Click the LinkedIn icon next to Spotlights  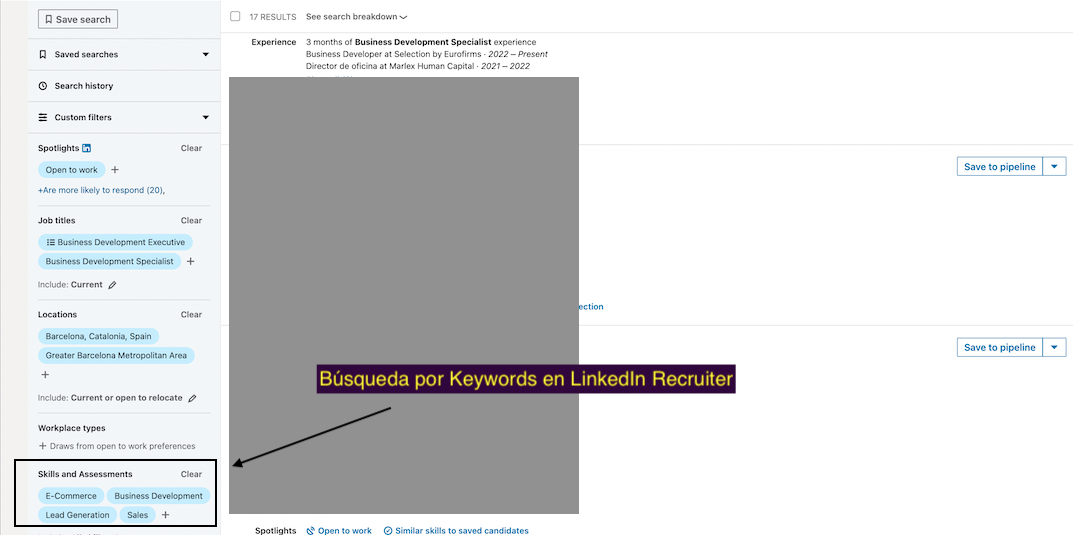coord(87,148)
